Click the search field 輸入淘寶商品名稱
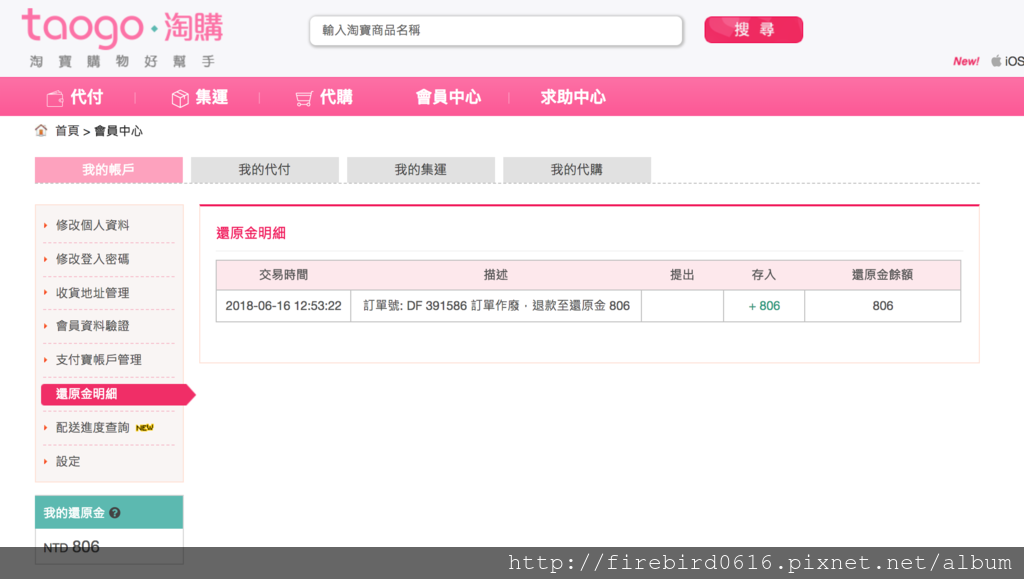The image size is (1024, 579). point(496,30)
